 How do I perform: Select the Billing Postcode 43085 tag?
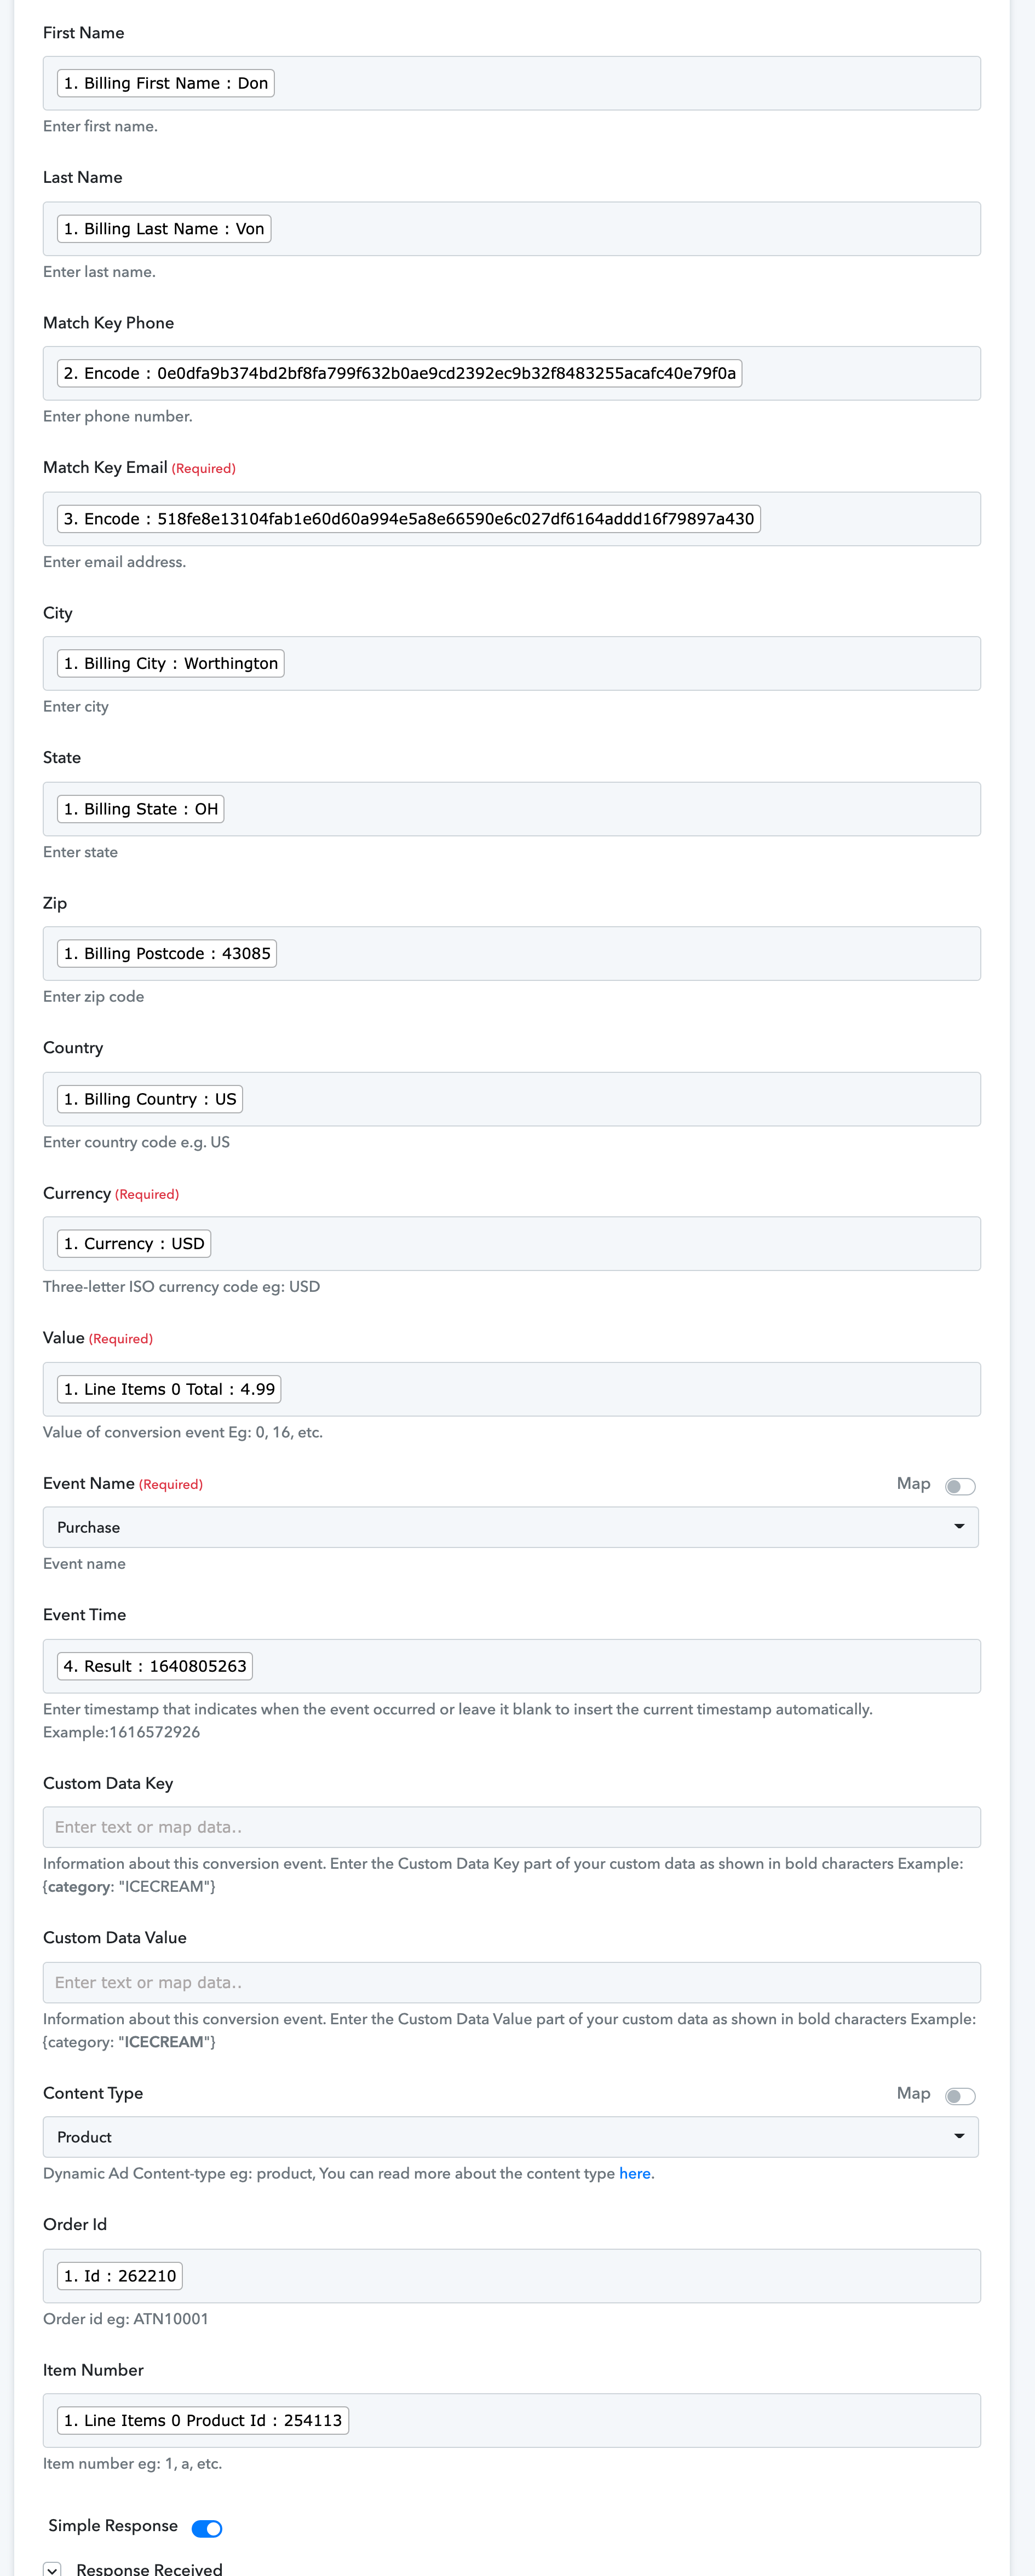pos(167,953)
